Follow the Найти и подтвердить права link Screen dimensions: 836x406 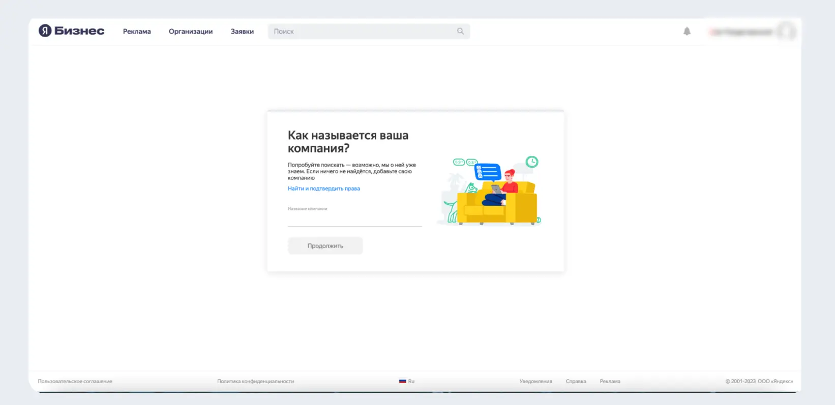click(x=324, y=189)
